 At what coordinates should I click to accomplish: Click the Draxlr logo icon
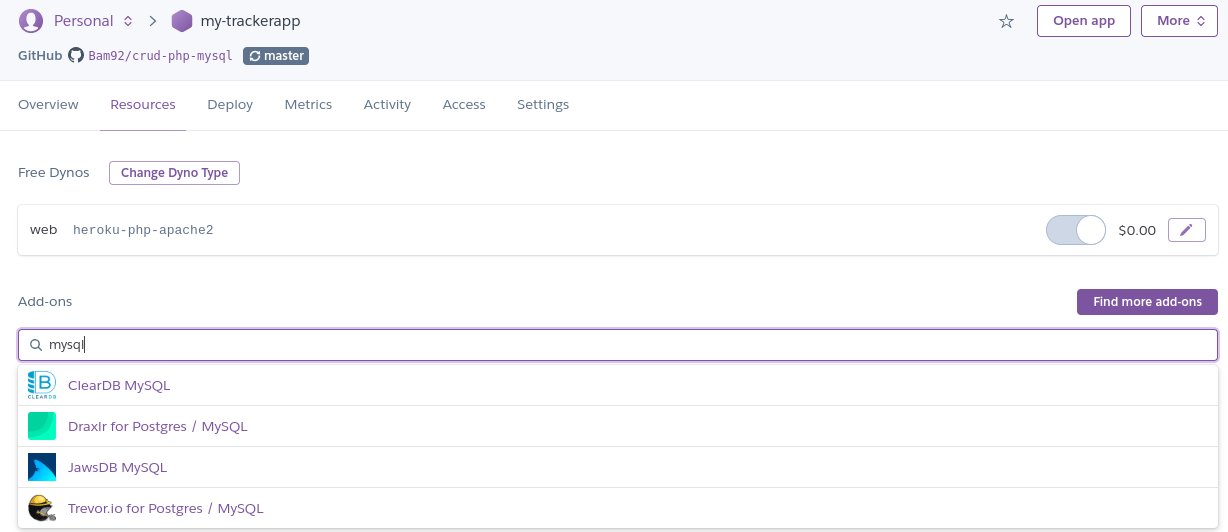42,426
